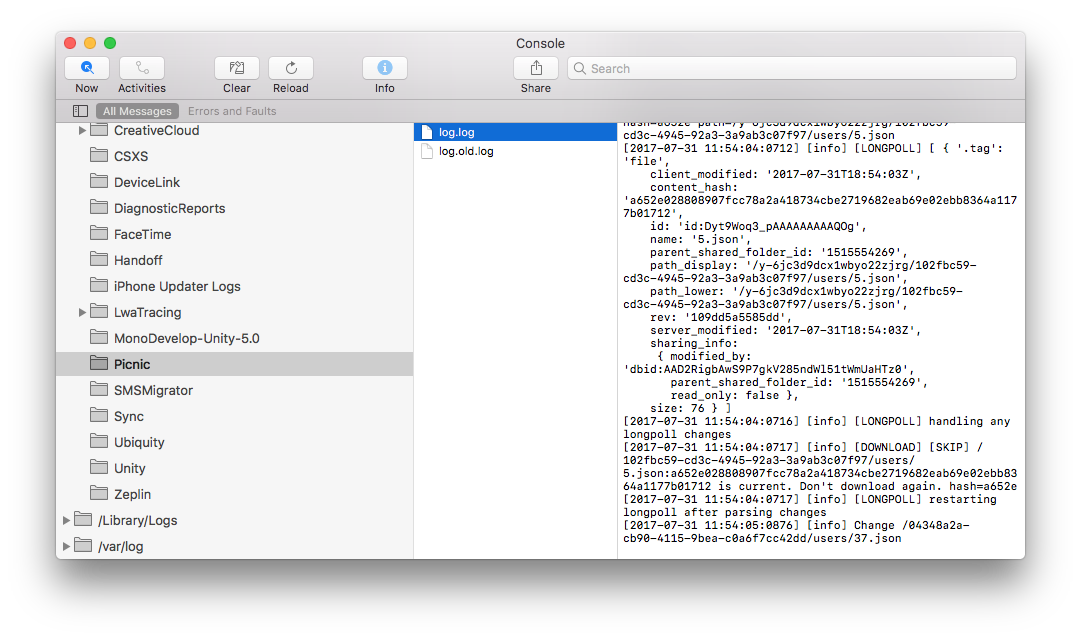This screenshot has height=639, width=1081.
Task: Show details with the Info icon
Action: [385, 68]
